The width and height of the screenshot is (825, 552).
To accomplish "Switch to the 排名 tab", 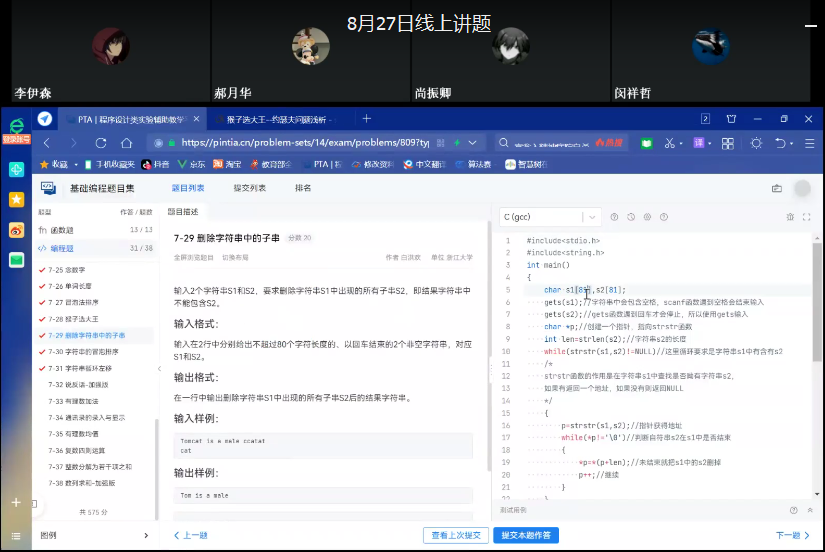I will 302,188.
